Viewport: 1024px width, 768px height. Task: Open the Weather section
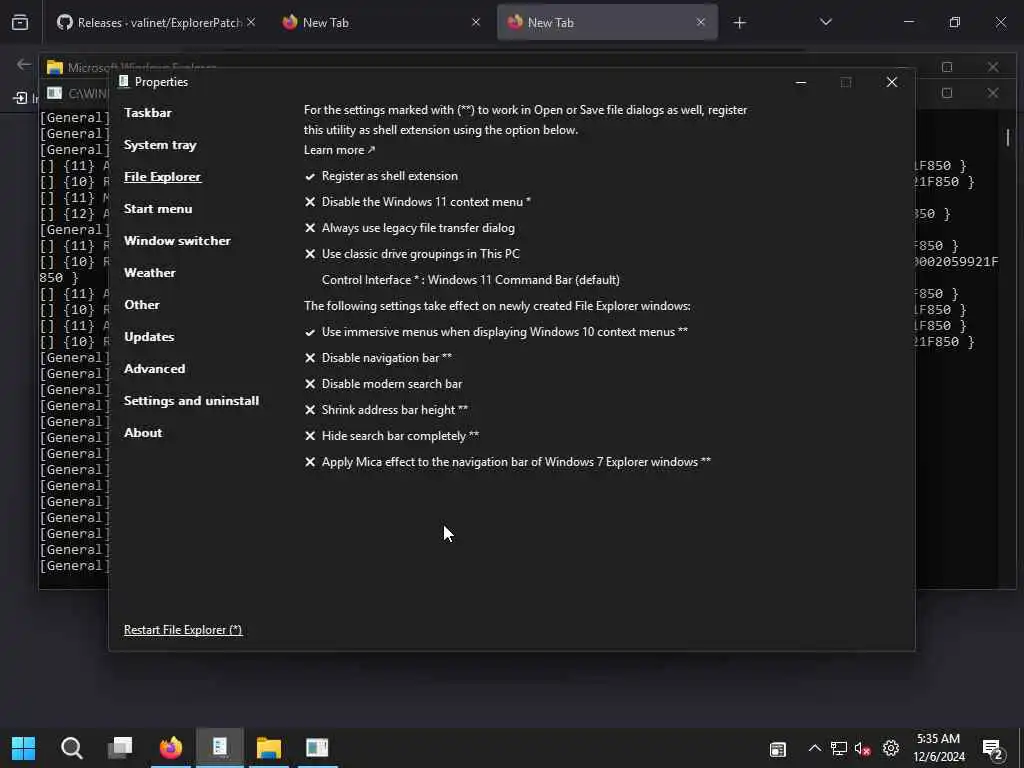[150, 273]
